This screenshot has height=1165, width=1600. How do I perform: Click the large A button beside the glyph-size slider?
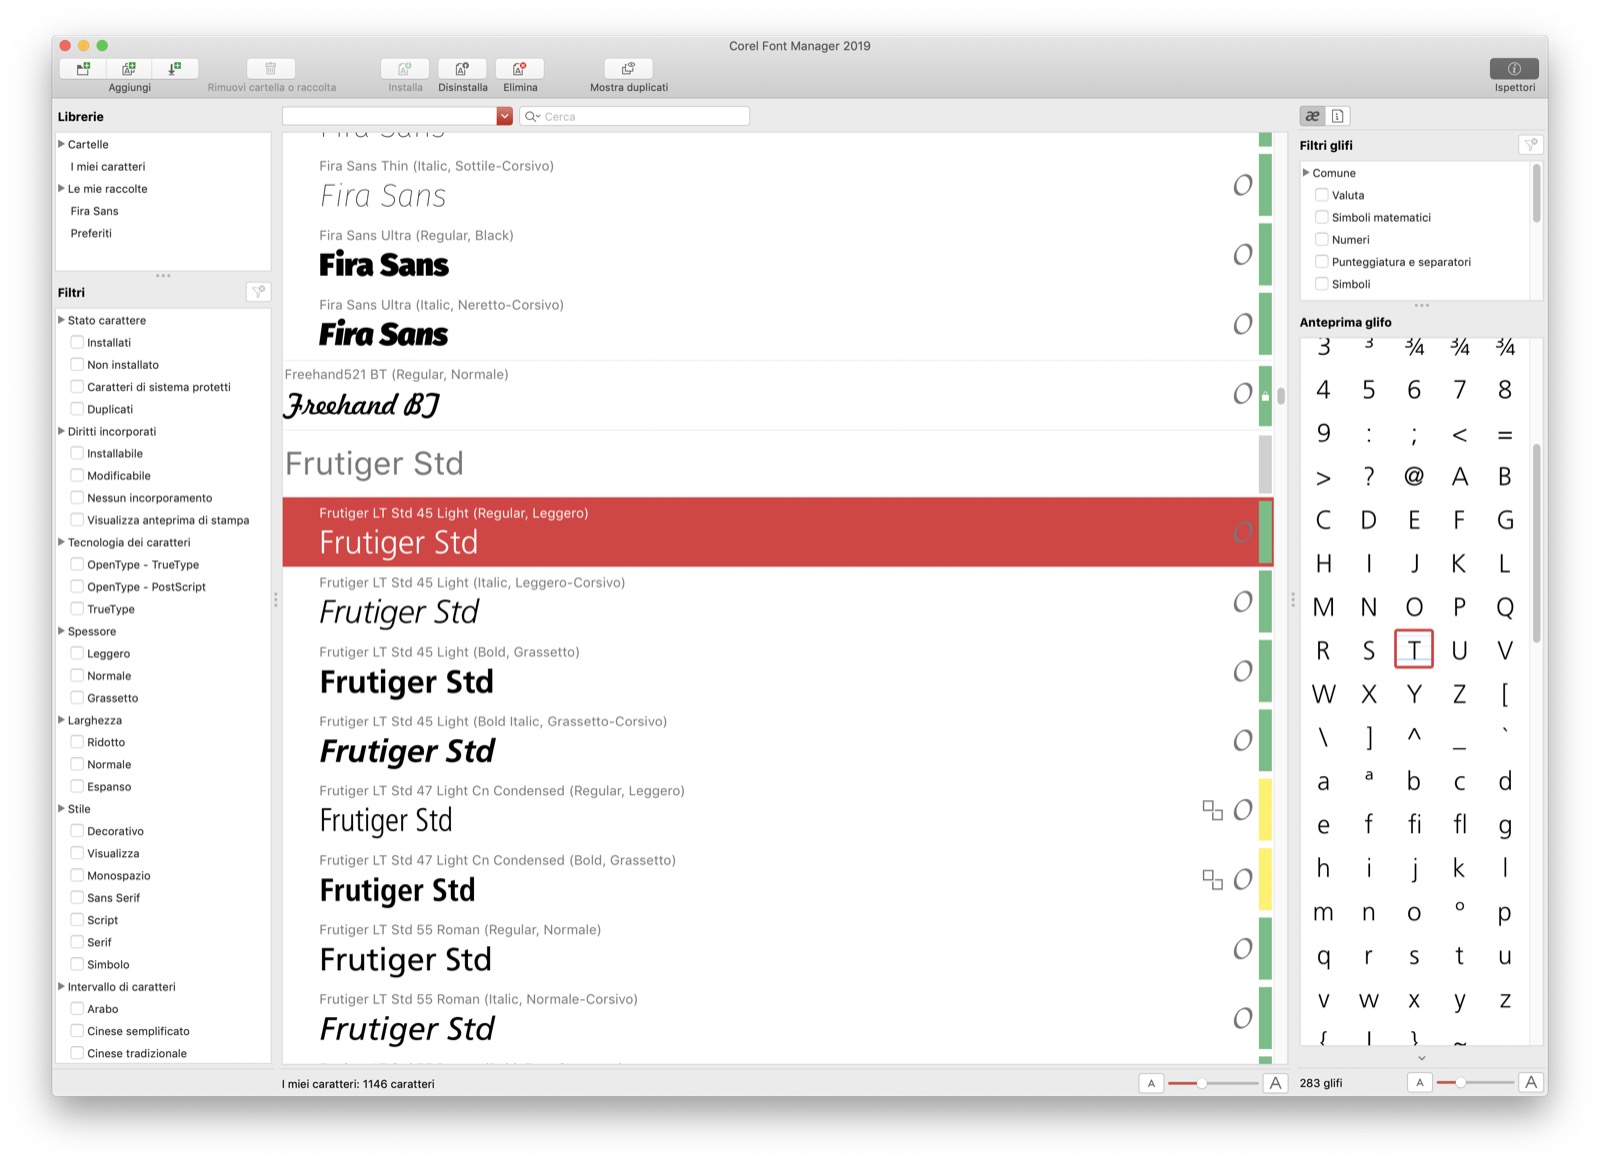tap(1530, 1082)
